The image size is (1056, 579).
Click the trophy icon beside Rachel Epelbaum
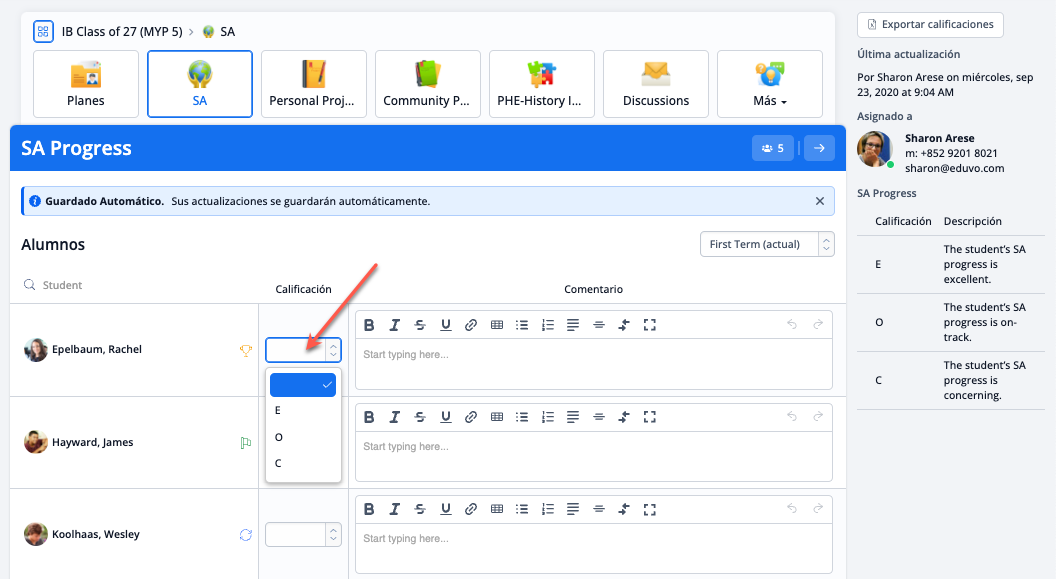pyautogui.click(x=245, y=350)
